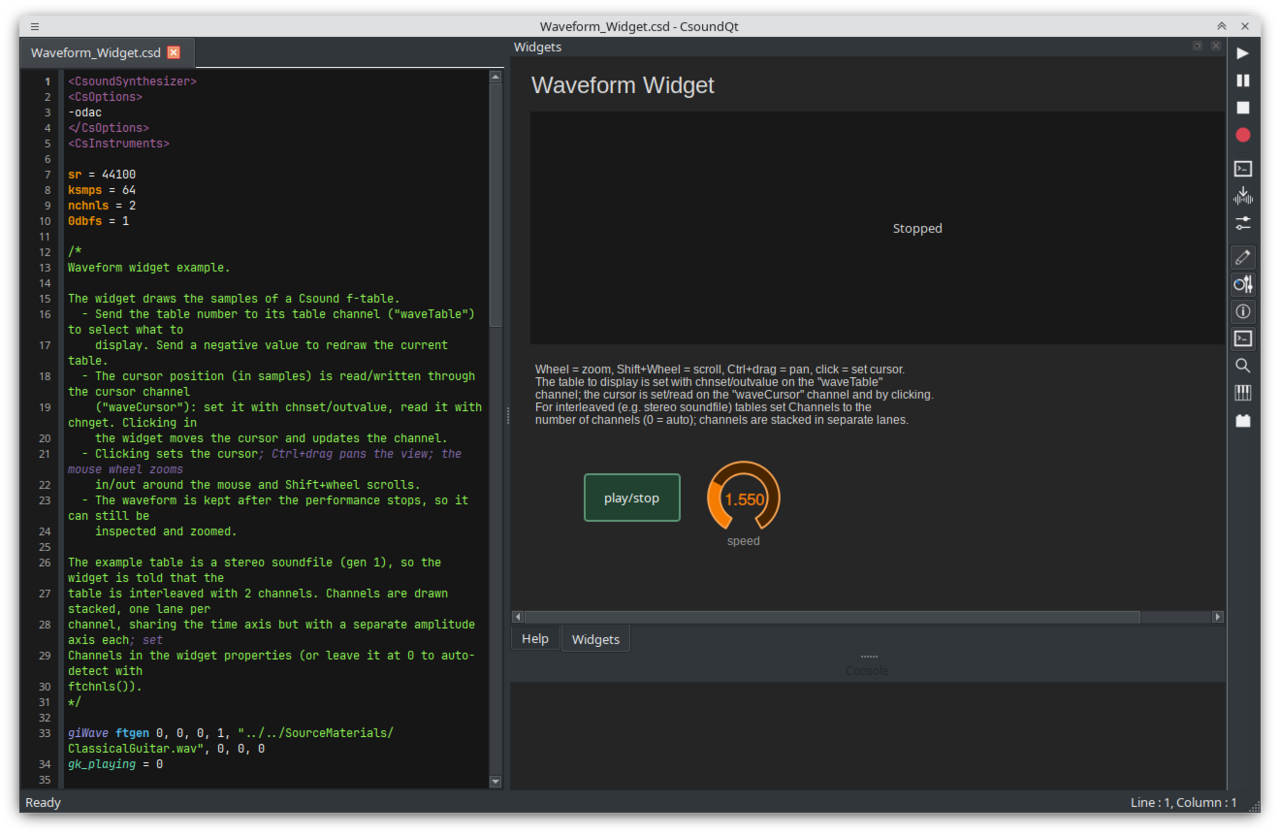Run in terminal using the upper terminal icon
The image size is (1280, 836).
(1243, 169)
